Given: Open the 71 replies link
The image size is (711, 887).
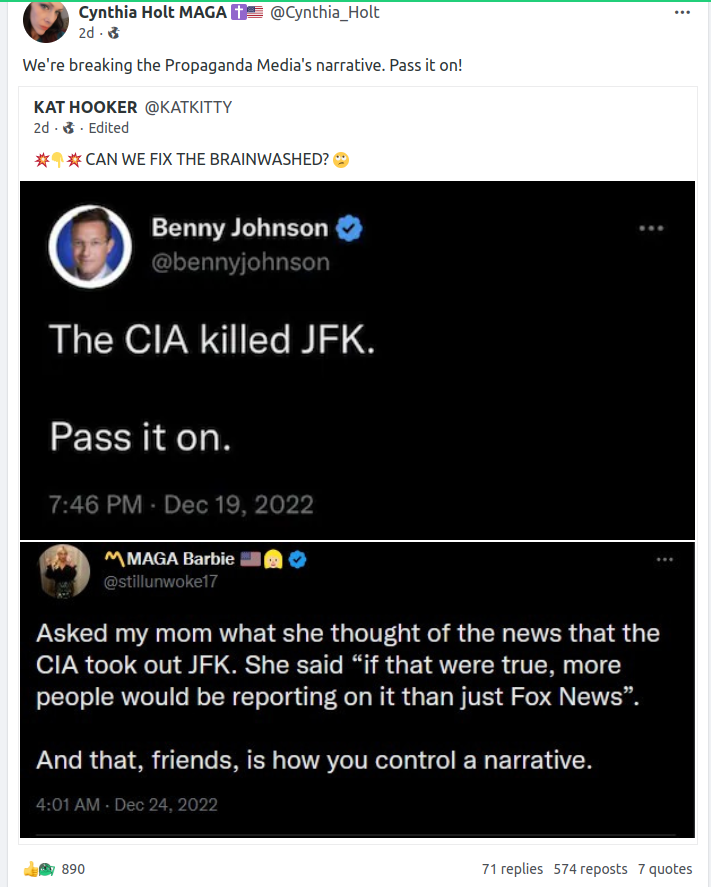Looking at the screenshot, I should point(512,869).
